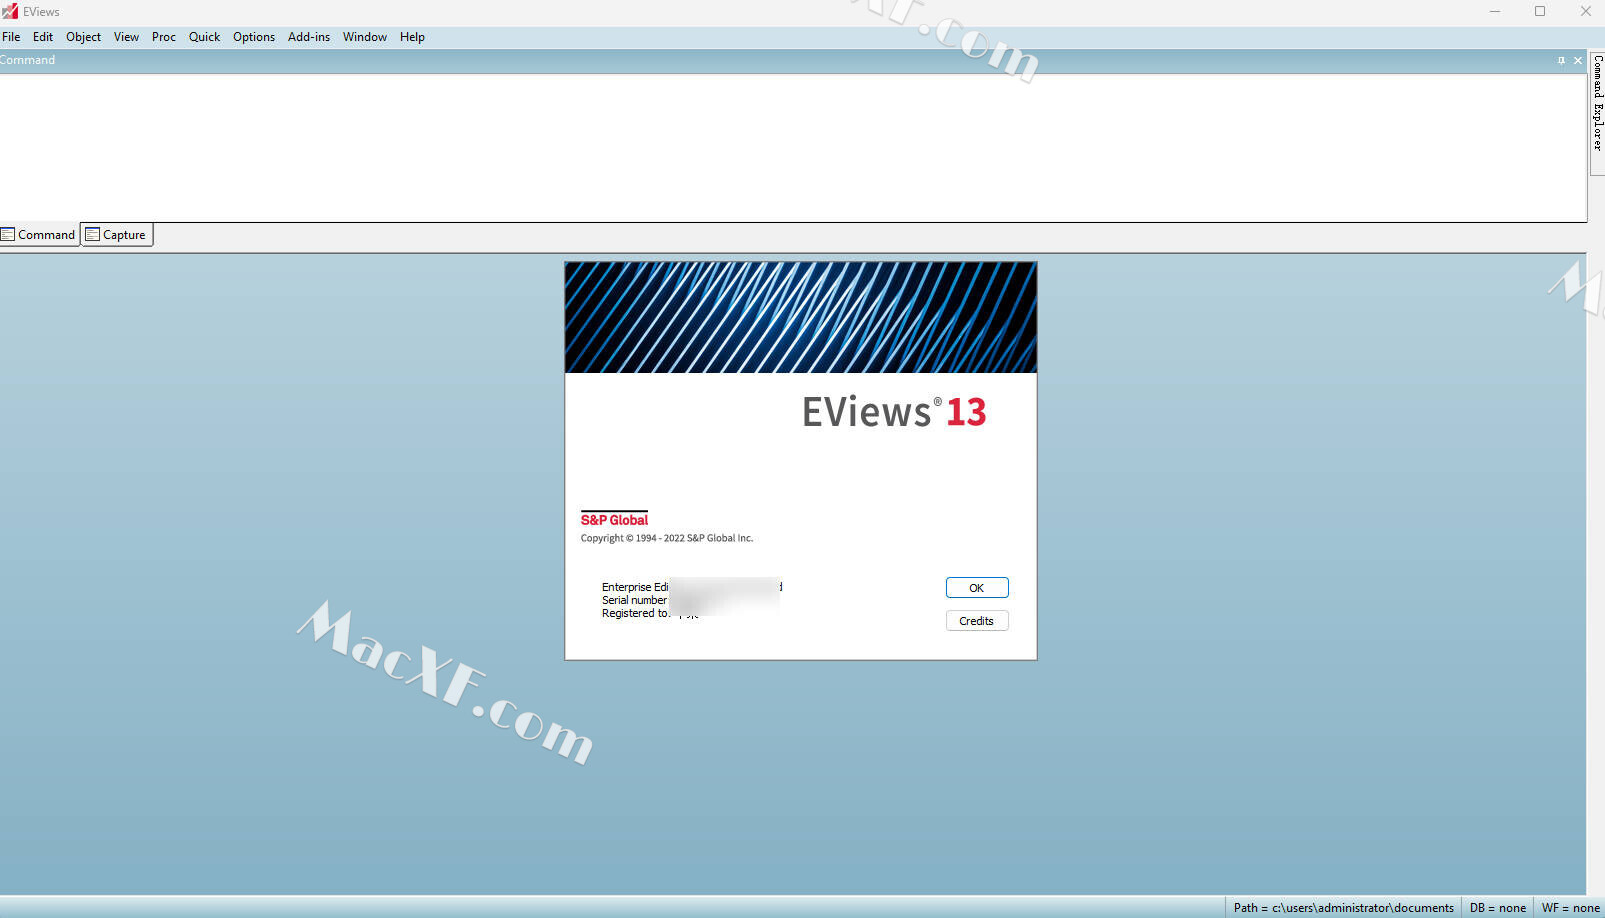
Task: Click the DB = none status indicator
Action: coord(1497,908)
